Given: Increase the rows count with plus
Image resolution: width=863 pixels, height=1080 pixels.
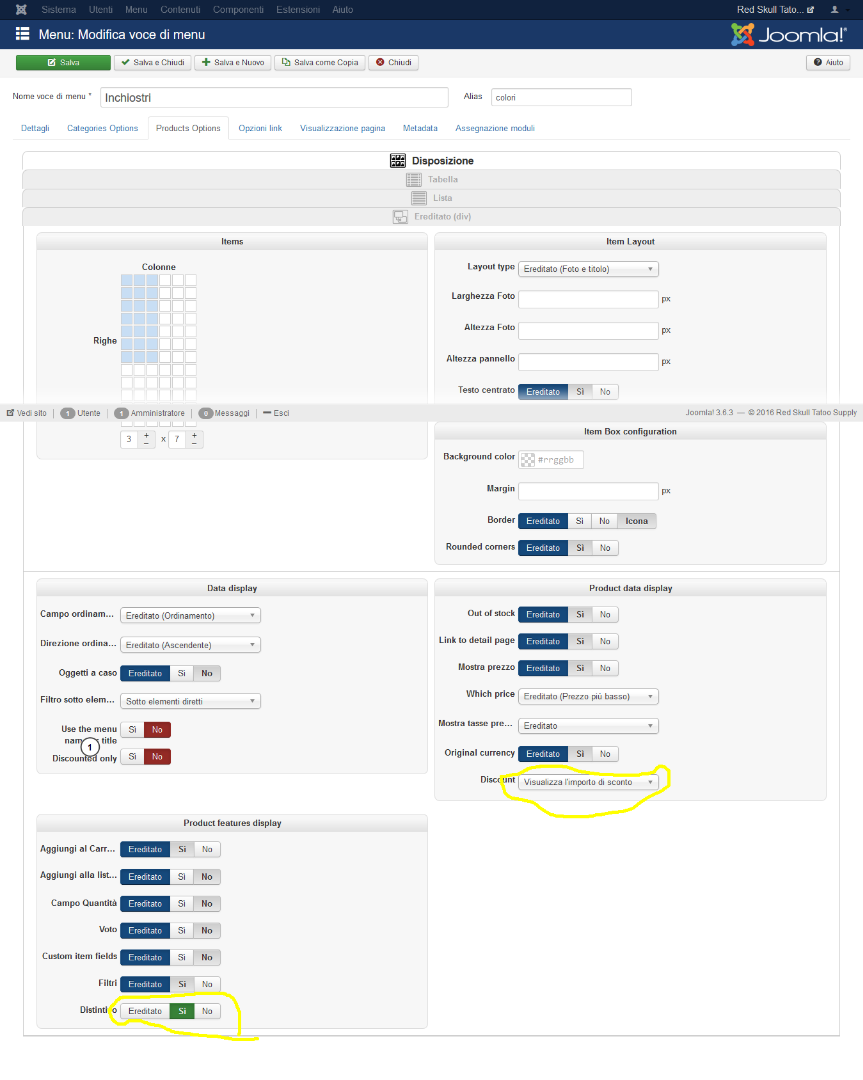Looking at the screenshot, I should tap(194, 435).
